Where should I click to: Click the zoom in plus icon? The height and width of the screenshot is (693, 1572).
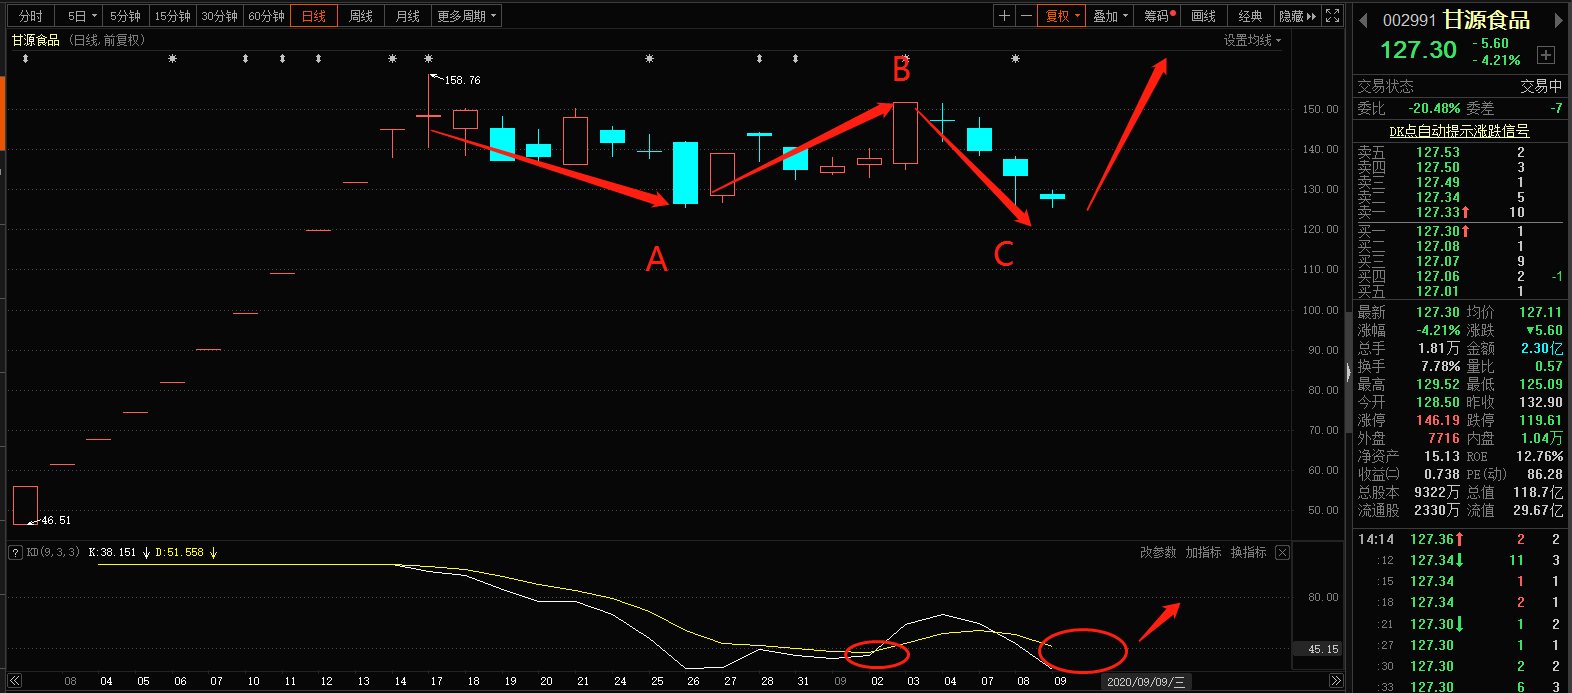[x=1004, y=16]
